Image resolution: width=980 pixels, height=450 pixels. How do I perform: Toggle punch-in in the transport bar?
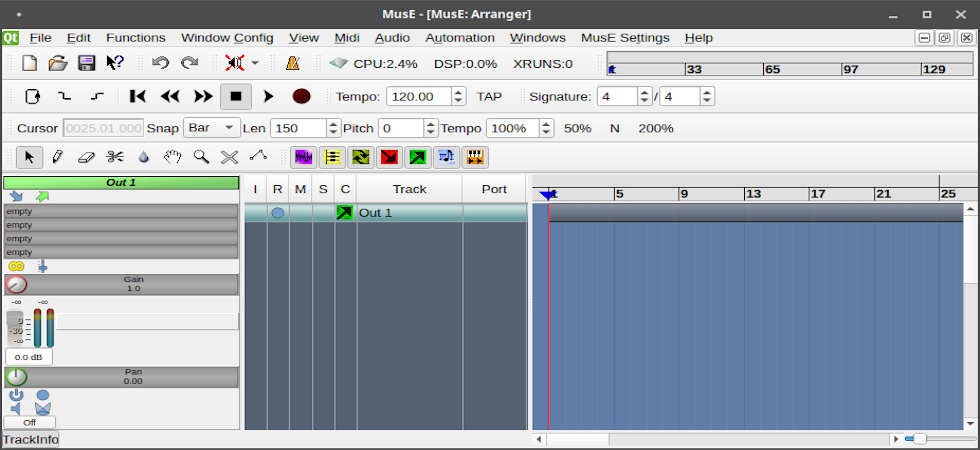point(64,96)
